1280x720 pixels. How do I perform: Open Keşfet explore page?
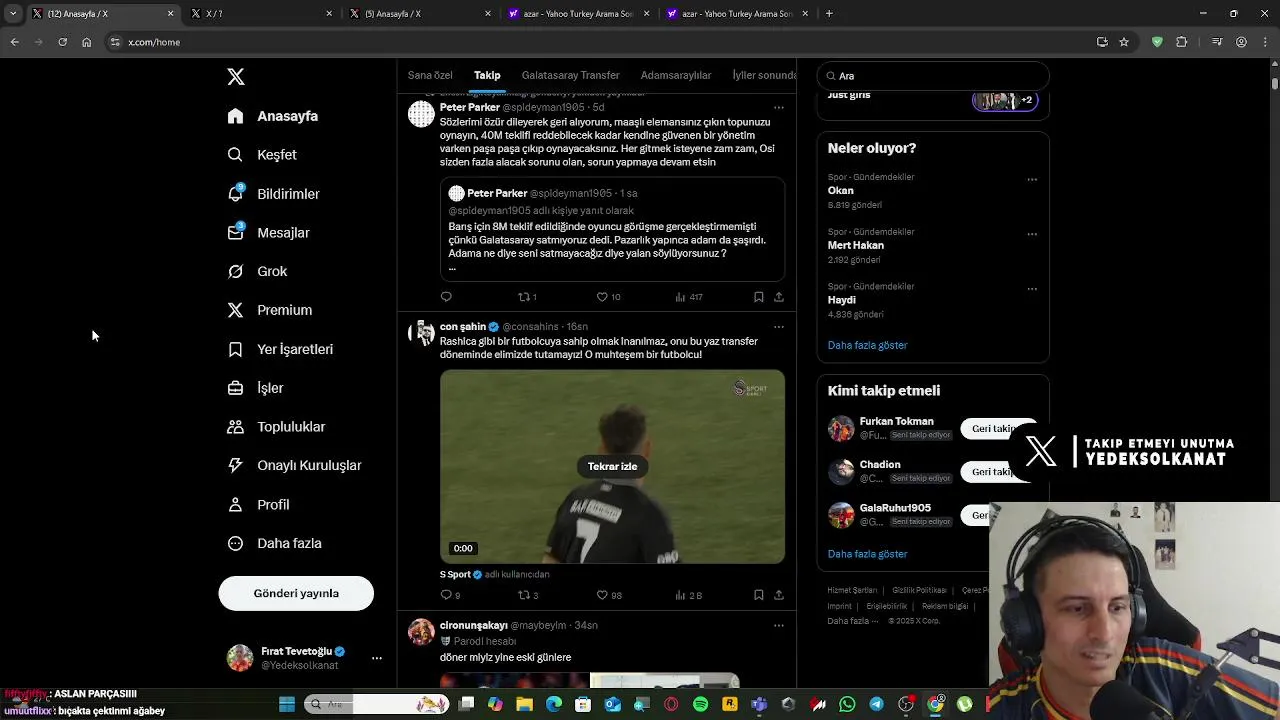coord(262,155)
